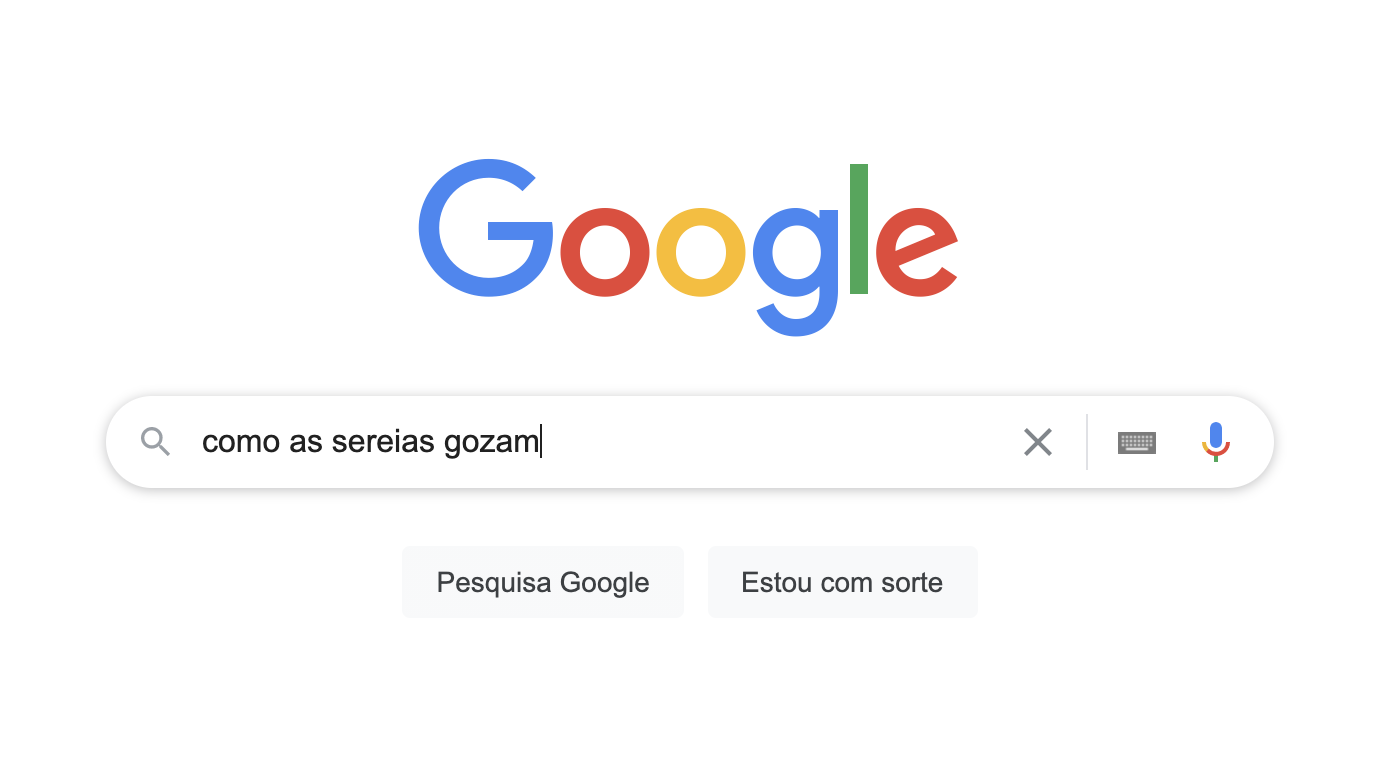Viewport: 1396px width, 758px height.
Task: Click the green "l" of Google logo
Action: point(858,229)
